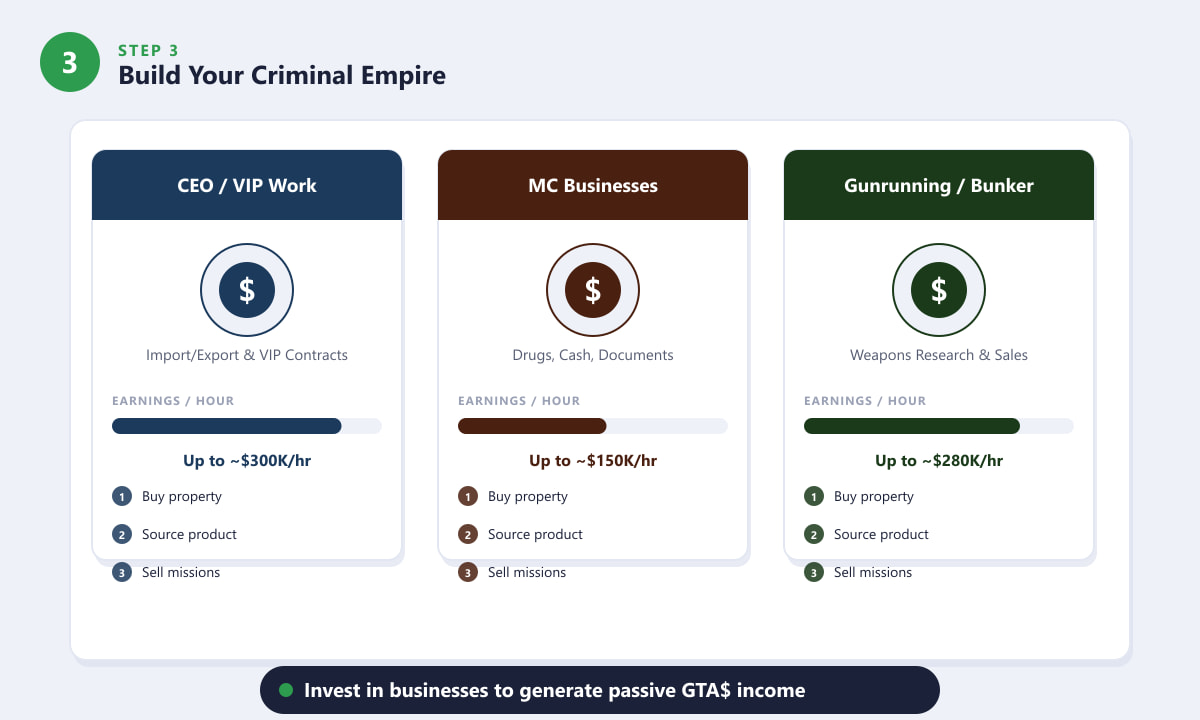Click the dollar icon in MC Businesses card
Image resolution: width=1200 pixels, height=720 pixels.
593,291
